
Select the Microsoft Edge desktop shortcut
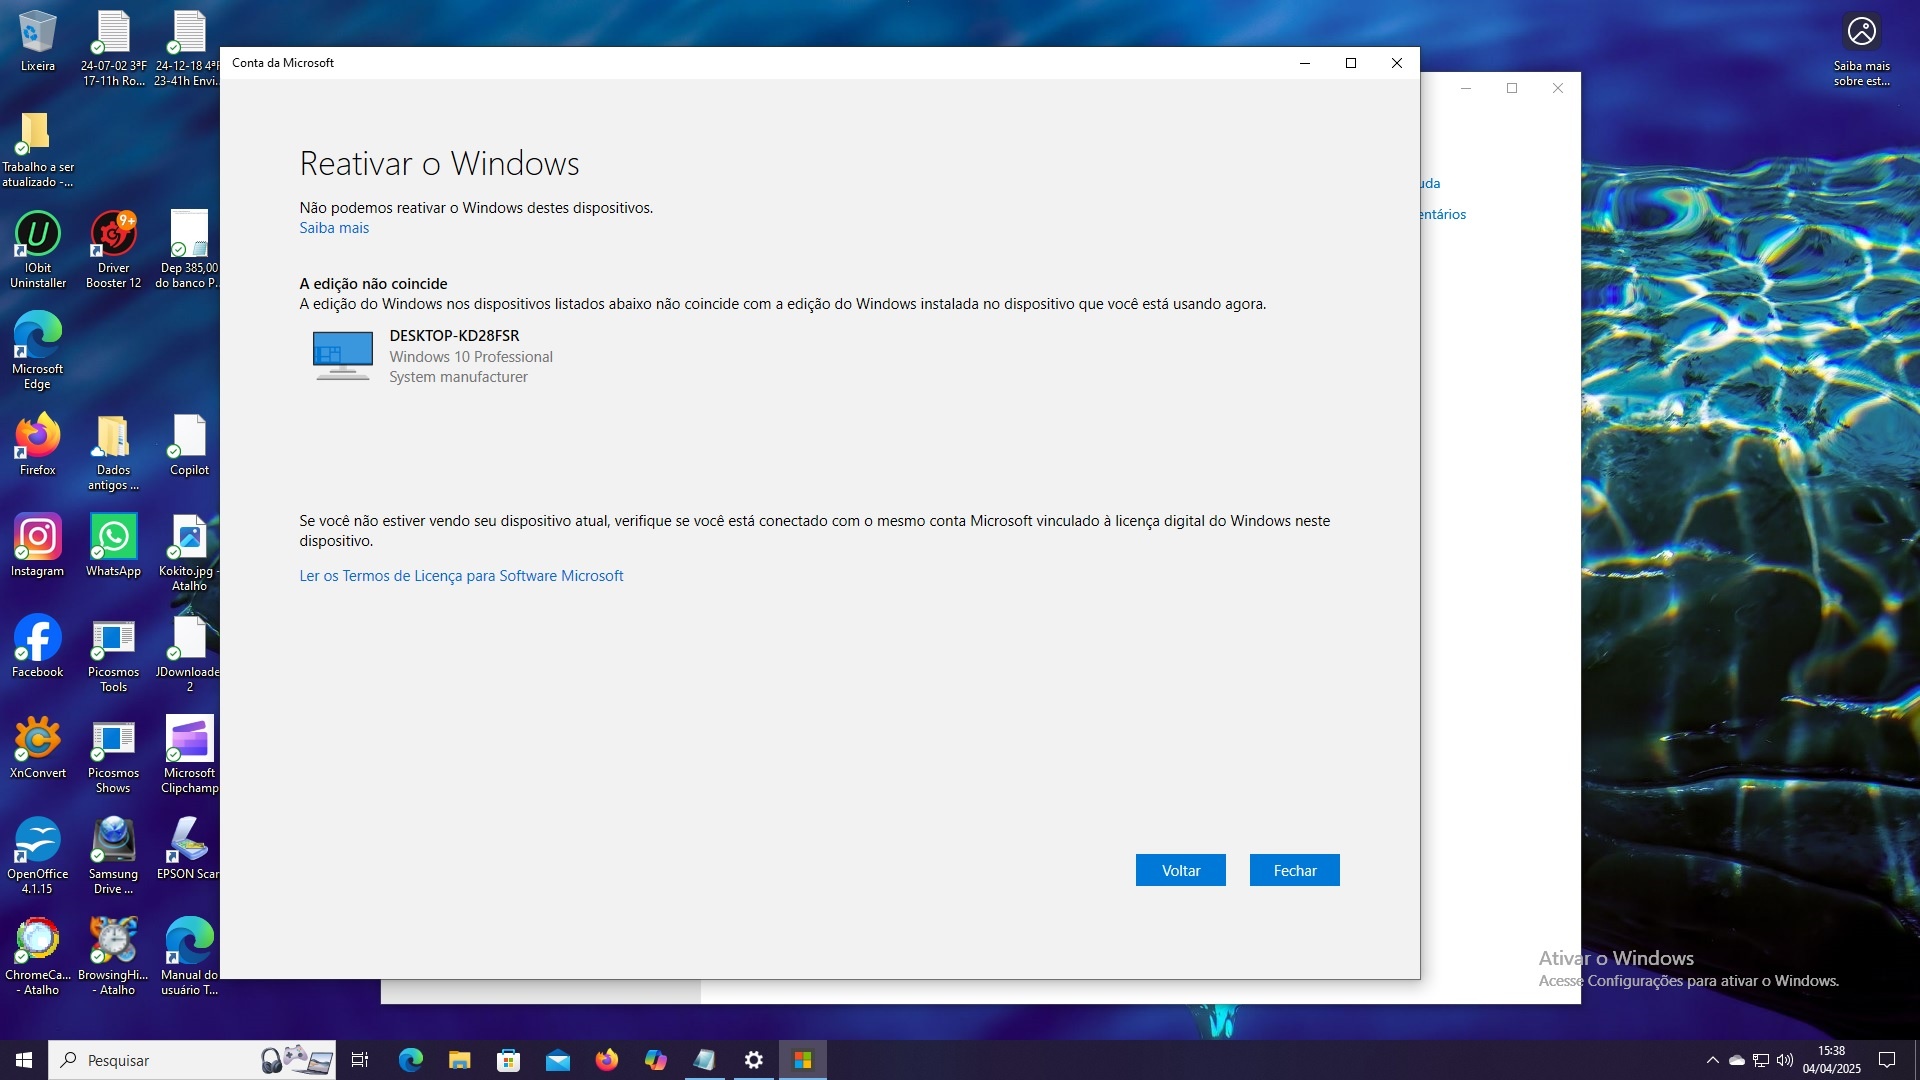pos(38,350)
